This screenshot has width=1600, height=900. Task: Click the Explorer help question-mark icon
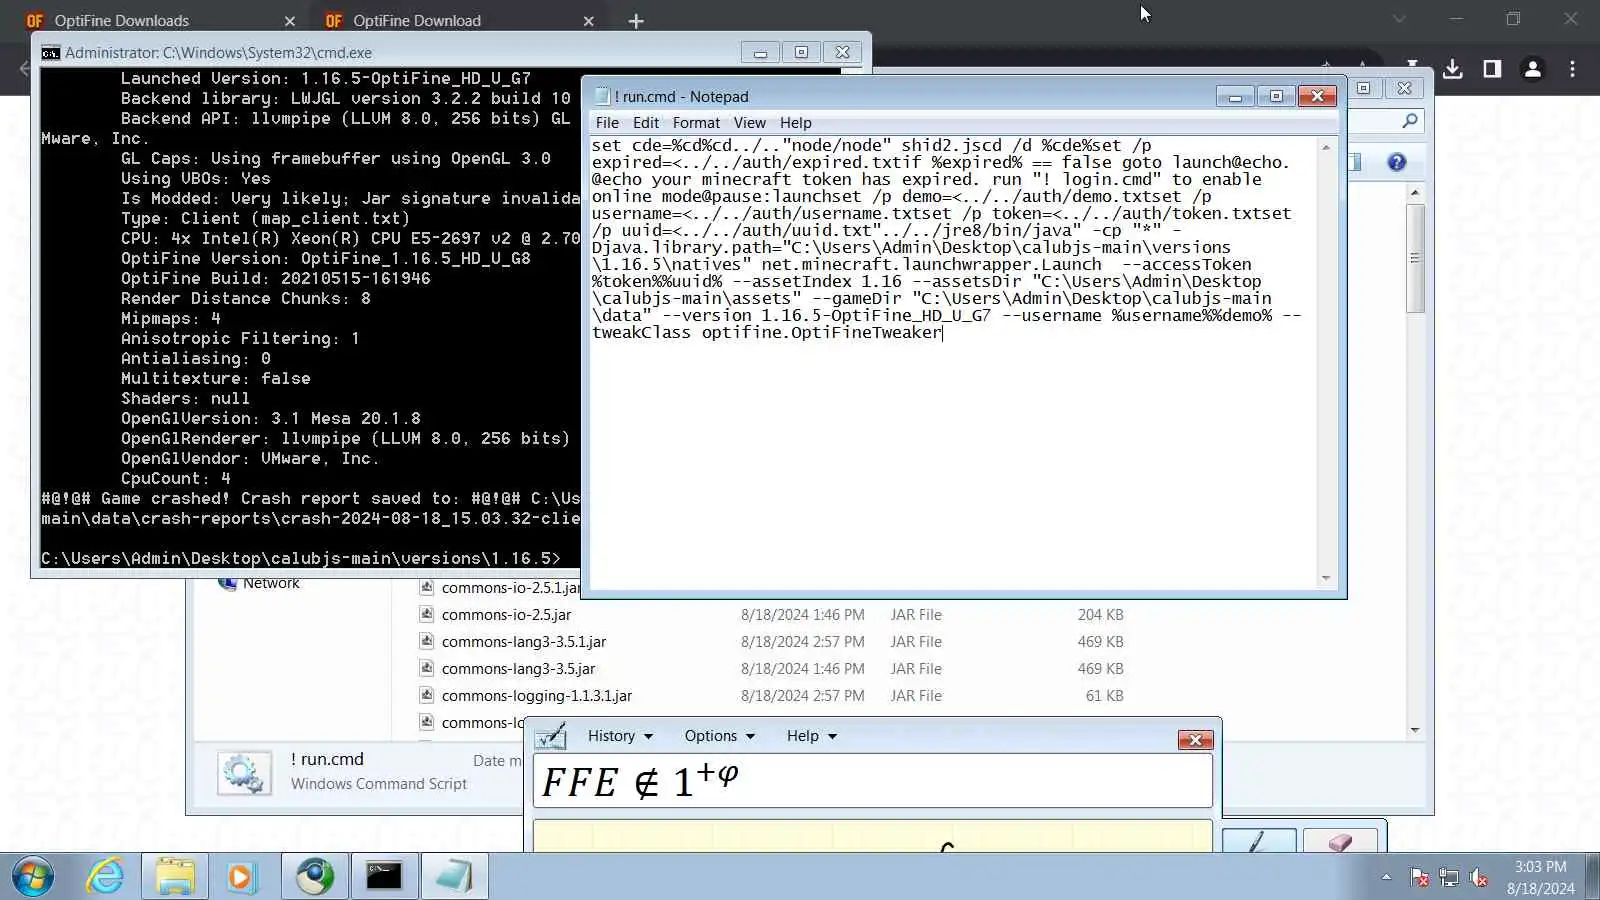pyautogui.click(x=1397, y=162)
